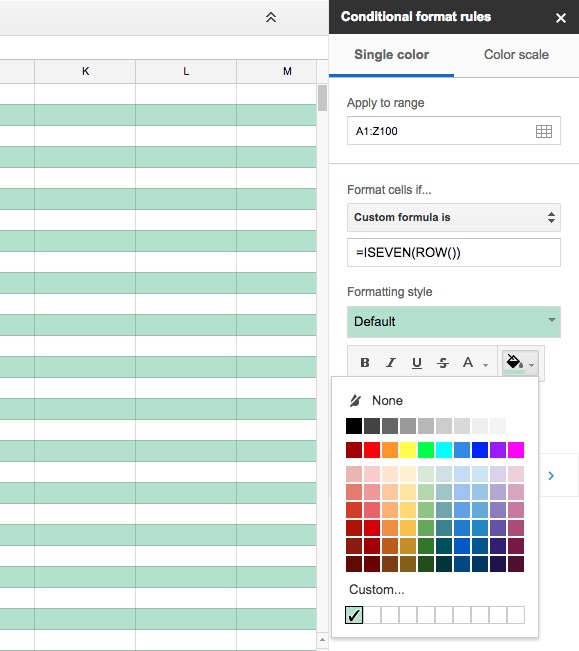Click the =ISEVEN(ROW()) formula field
Screen dimensions: 579x651
click(x=454, y=252)
